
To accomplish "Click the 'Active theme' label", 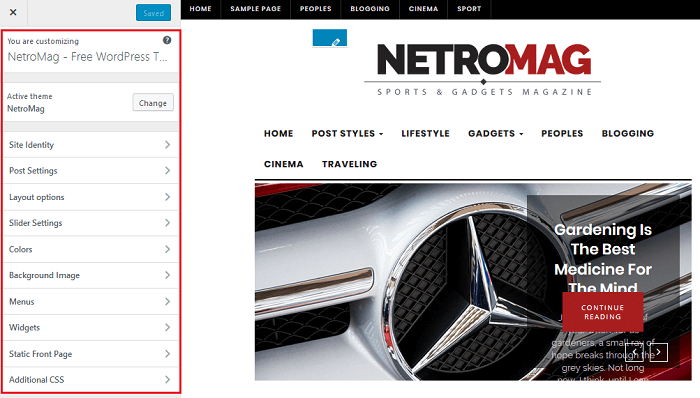I will click(29, 96).
